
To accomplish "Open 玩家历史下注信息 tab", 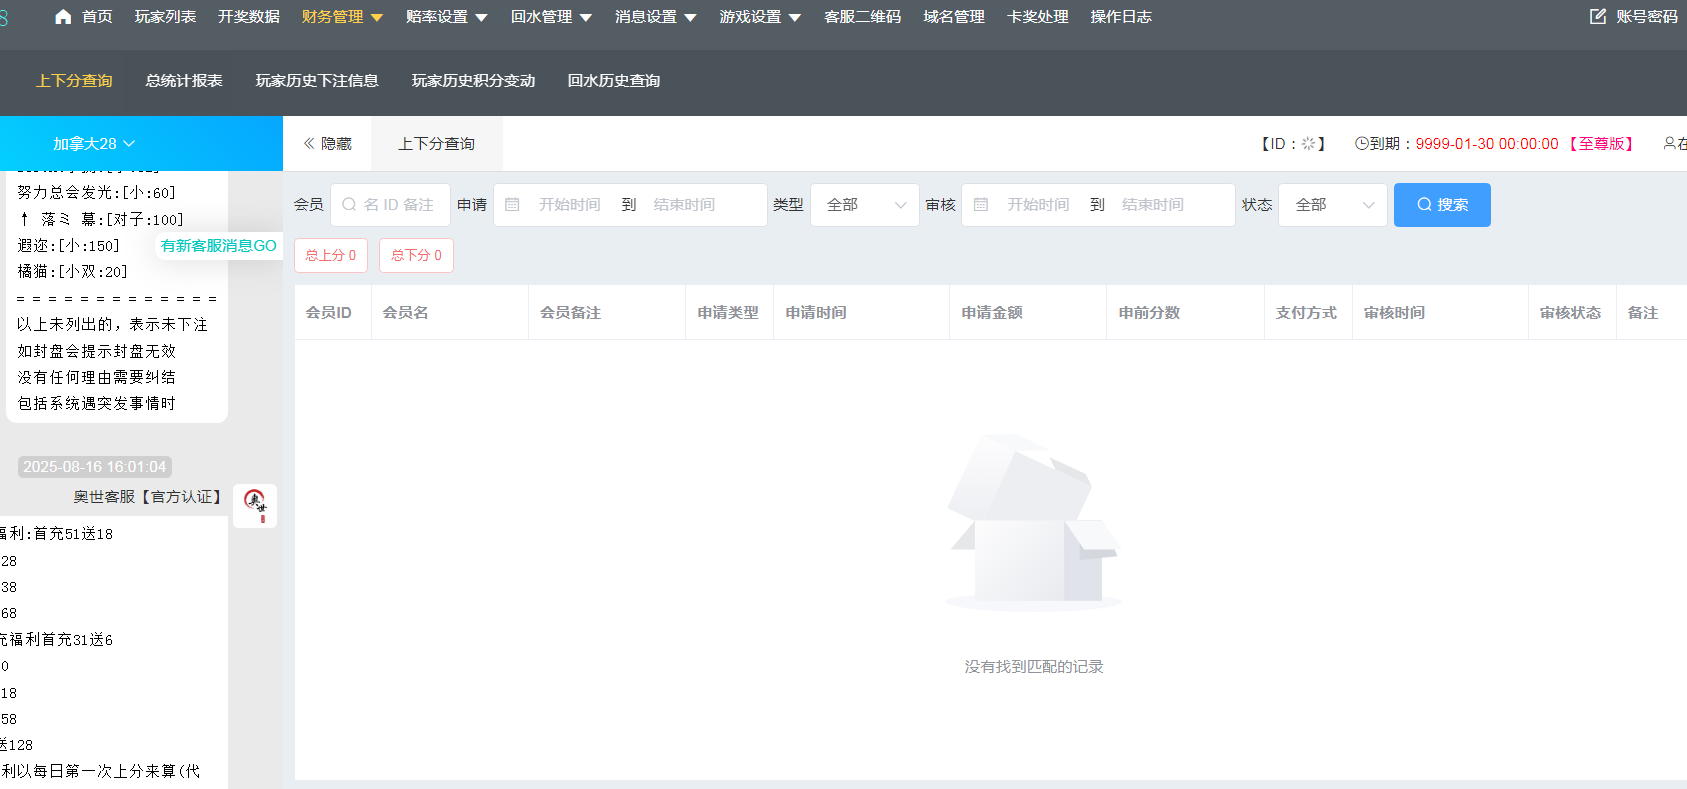I will 317,81.
